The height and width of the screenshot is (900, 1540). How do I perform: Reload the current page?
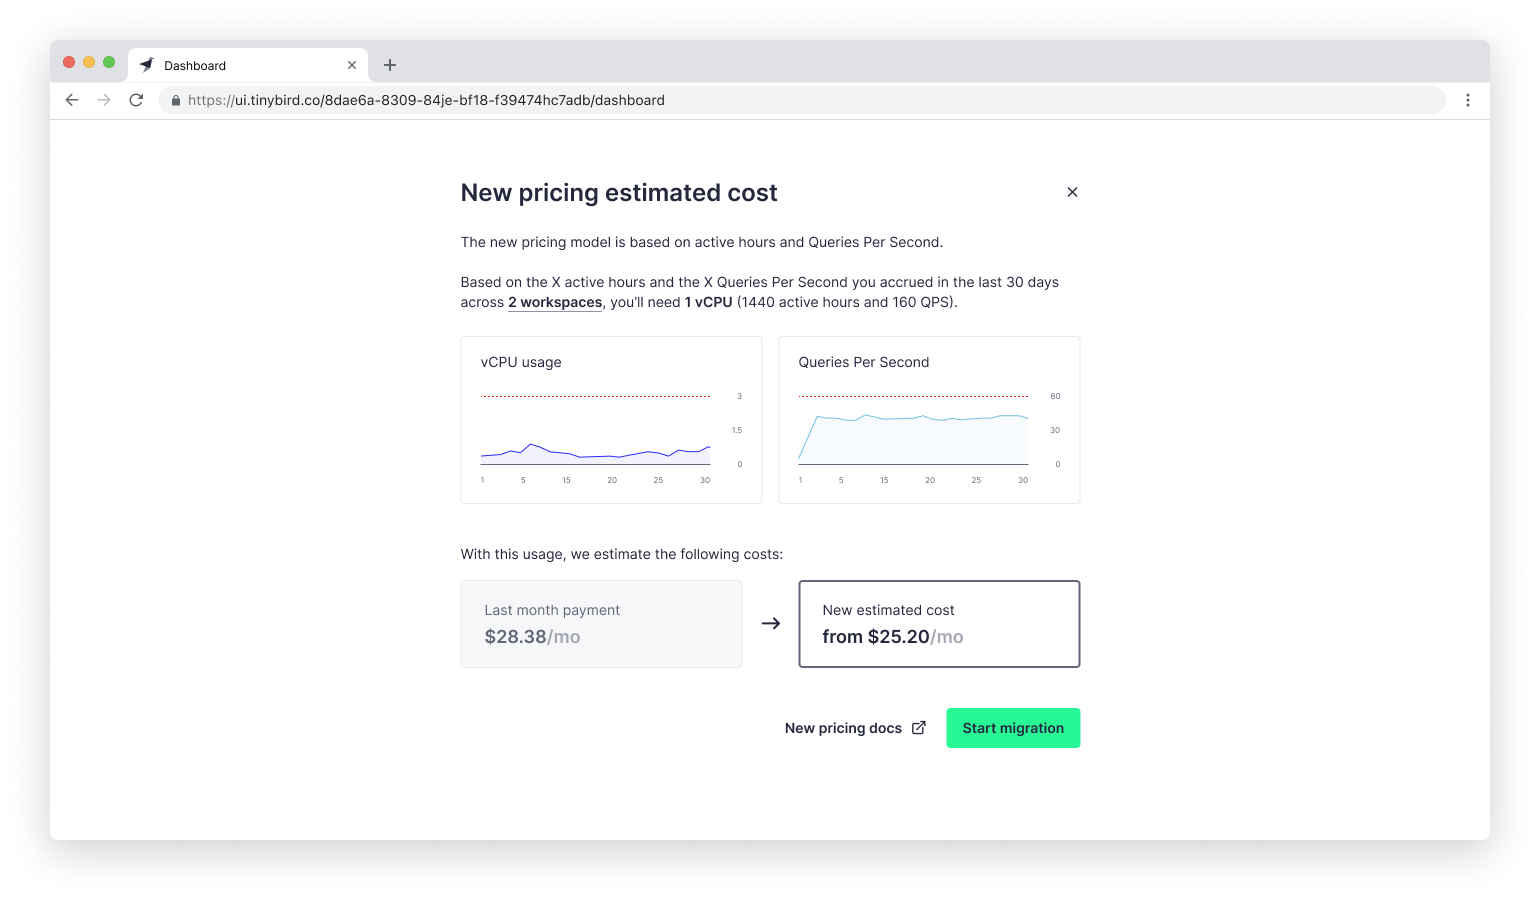click(x=137, y=100)
